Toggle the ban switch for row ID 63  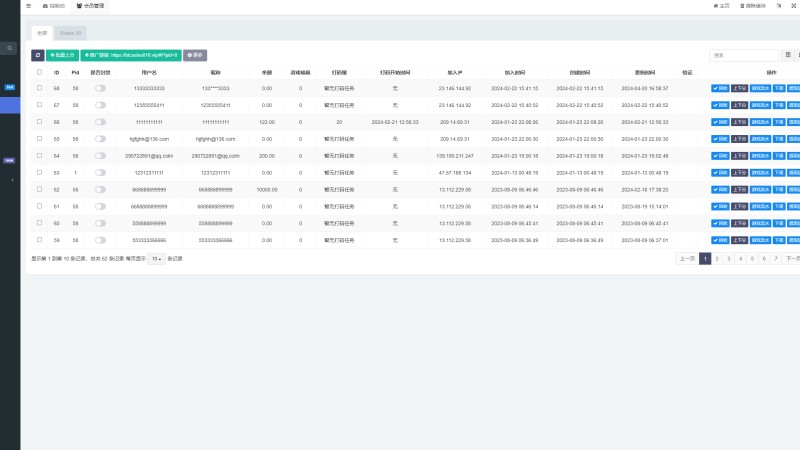100,172
